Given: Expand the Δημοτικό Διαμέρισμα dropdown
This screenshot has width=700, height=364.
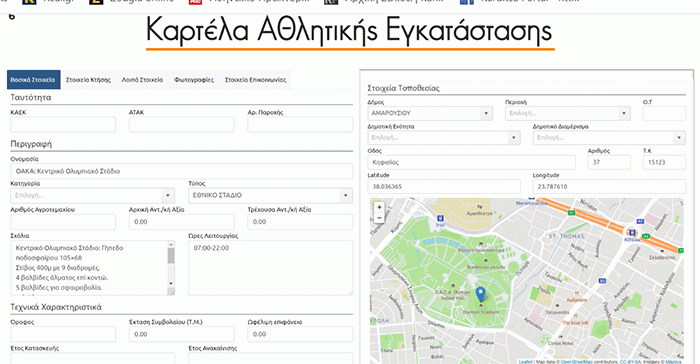Looking at the screenshot, I should pyautogui.click(x=609, y=138).
